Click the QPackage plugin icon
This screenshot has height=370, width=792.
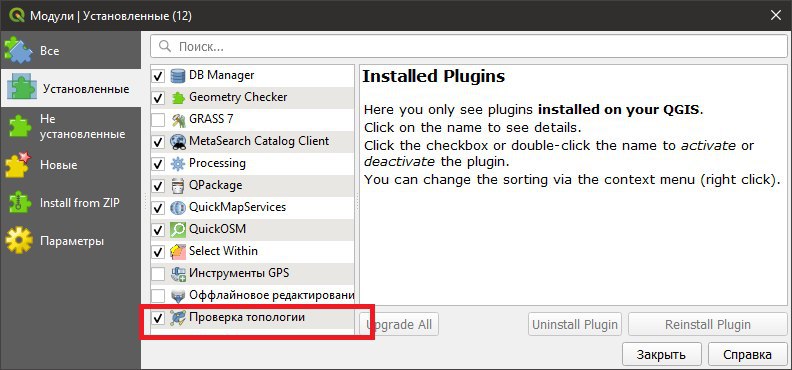[178, 186]
